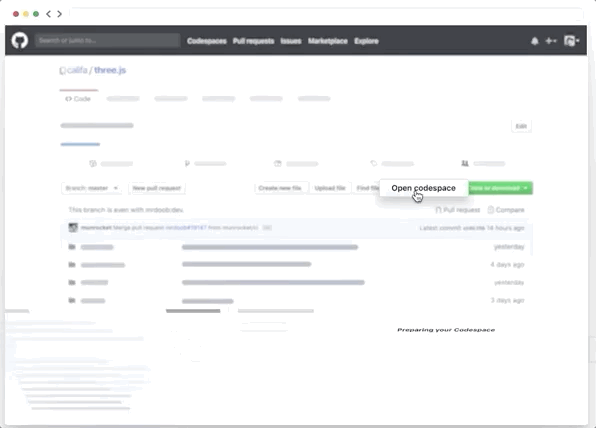Click the Compare link
This screenshot has height=428, width=596.
[x=506, y=210]
